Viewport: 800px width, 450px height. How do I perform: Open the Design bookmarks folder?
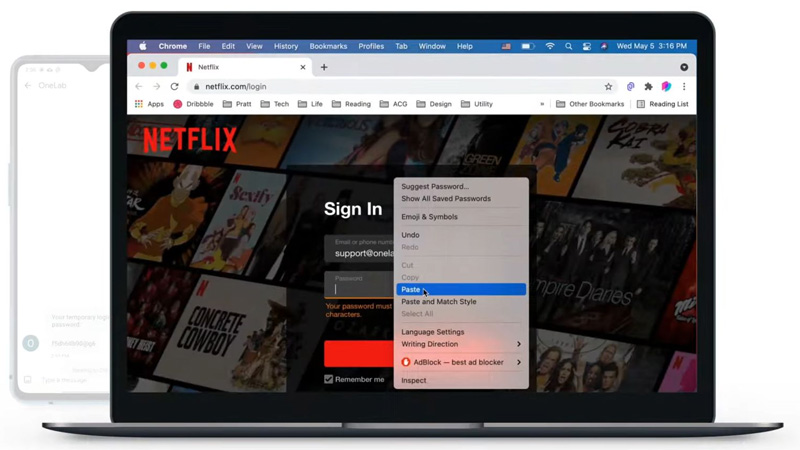pos(434,104)
